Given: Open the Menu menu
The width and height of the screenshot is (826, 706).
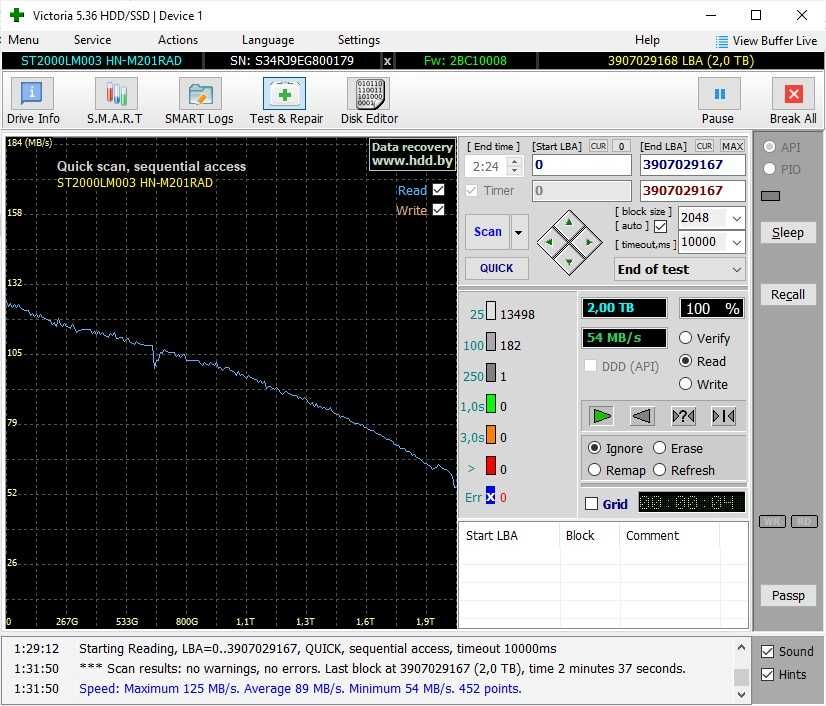Looking at the screenshot, I should pos(24,40).
